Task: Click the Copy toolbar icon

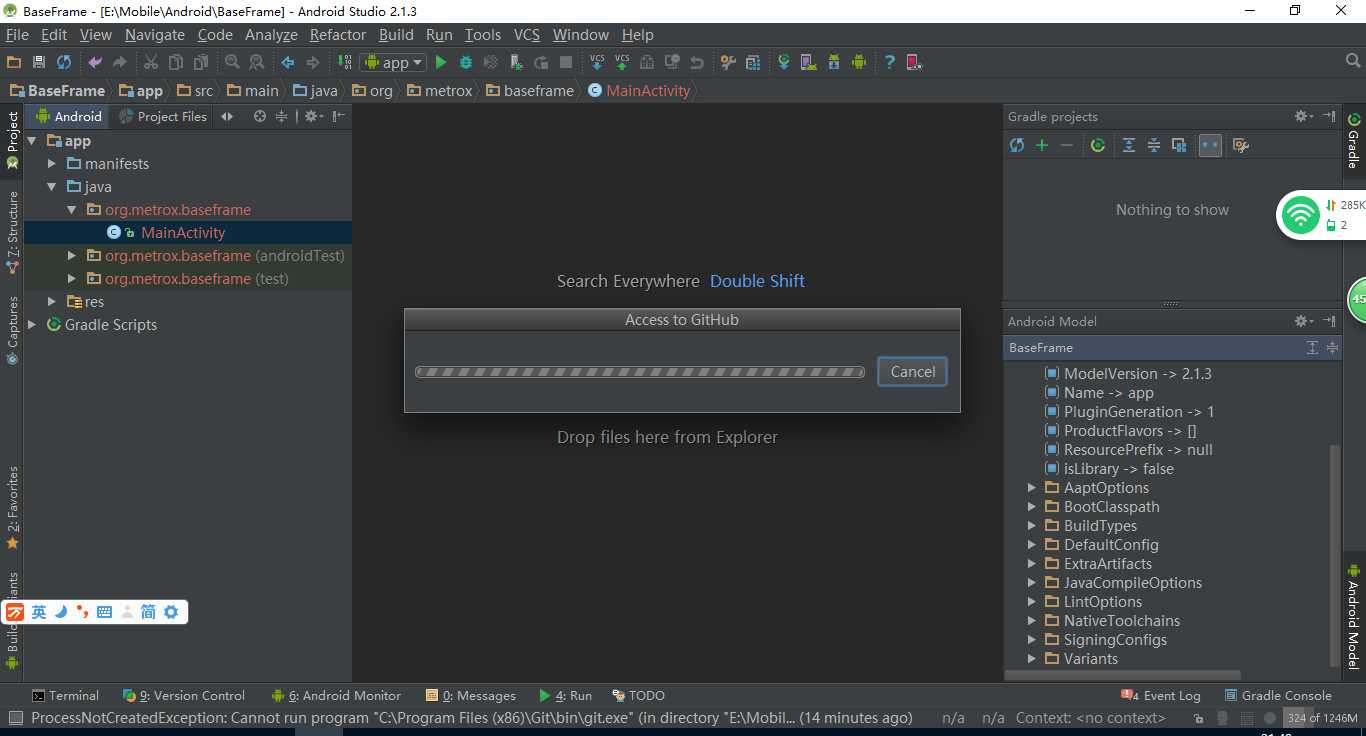Action: click(x=175, y=62)
